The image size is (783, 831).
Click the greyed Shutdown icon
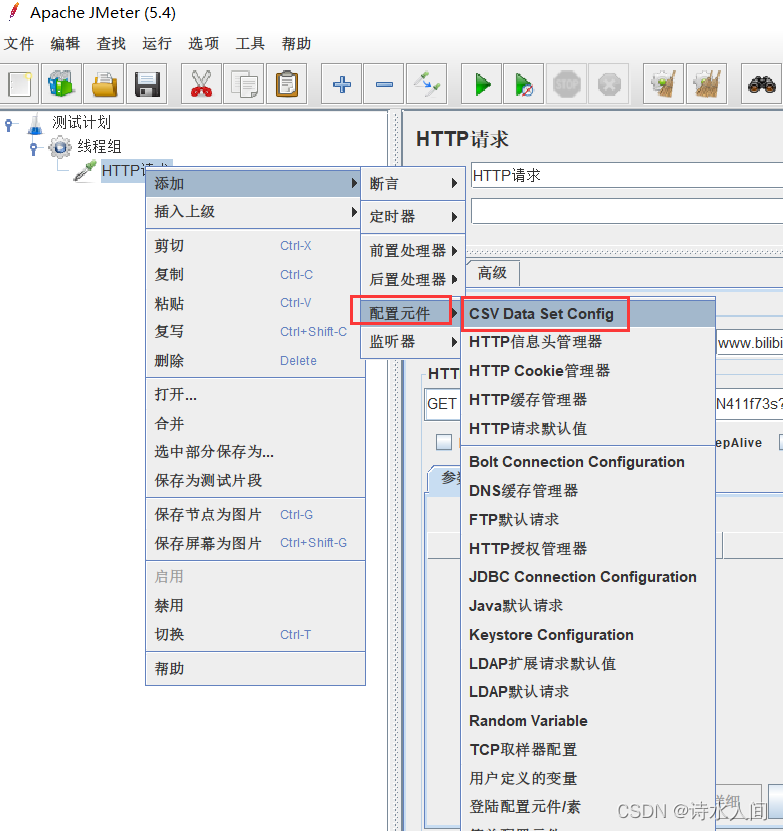pos(609,84)
